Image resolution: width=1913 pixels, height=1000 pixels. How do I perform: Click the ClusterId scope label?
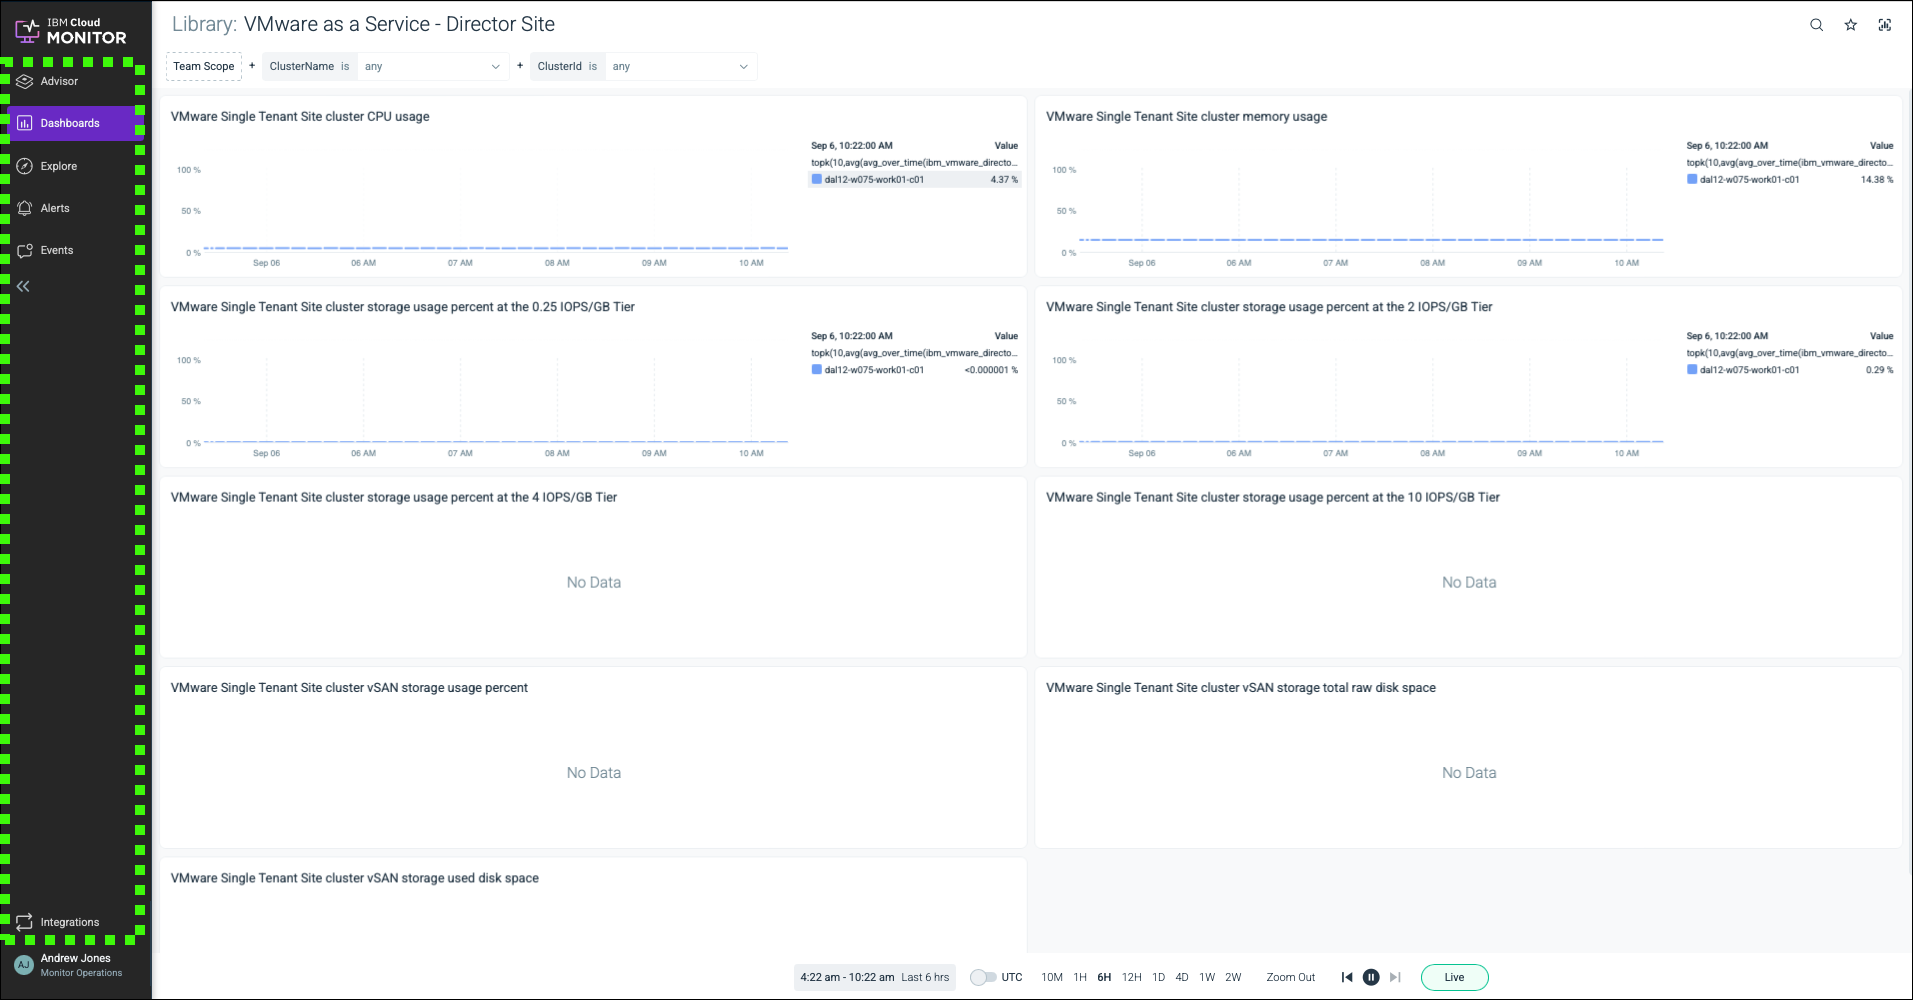[x=559, y=66]
